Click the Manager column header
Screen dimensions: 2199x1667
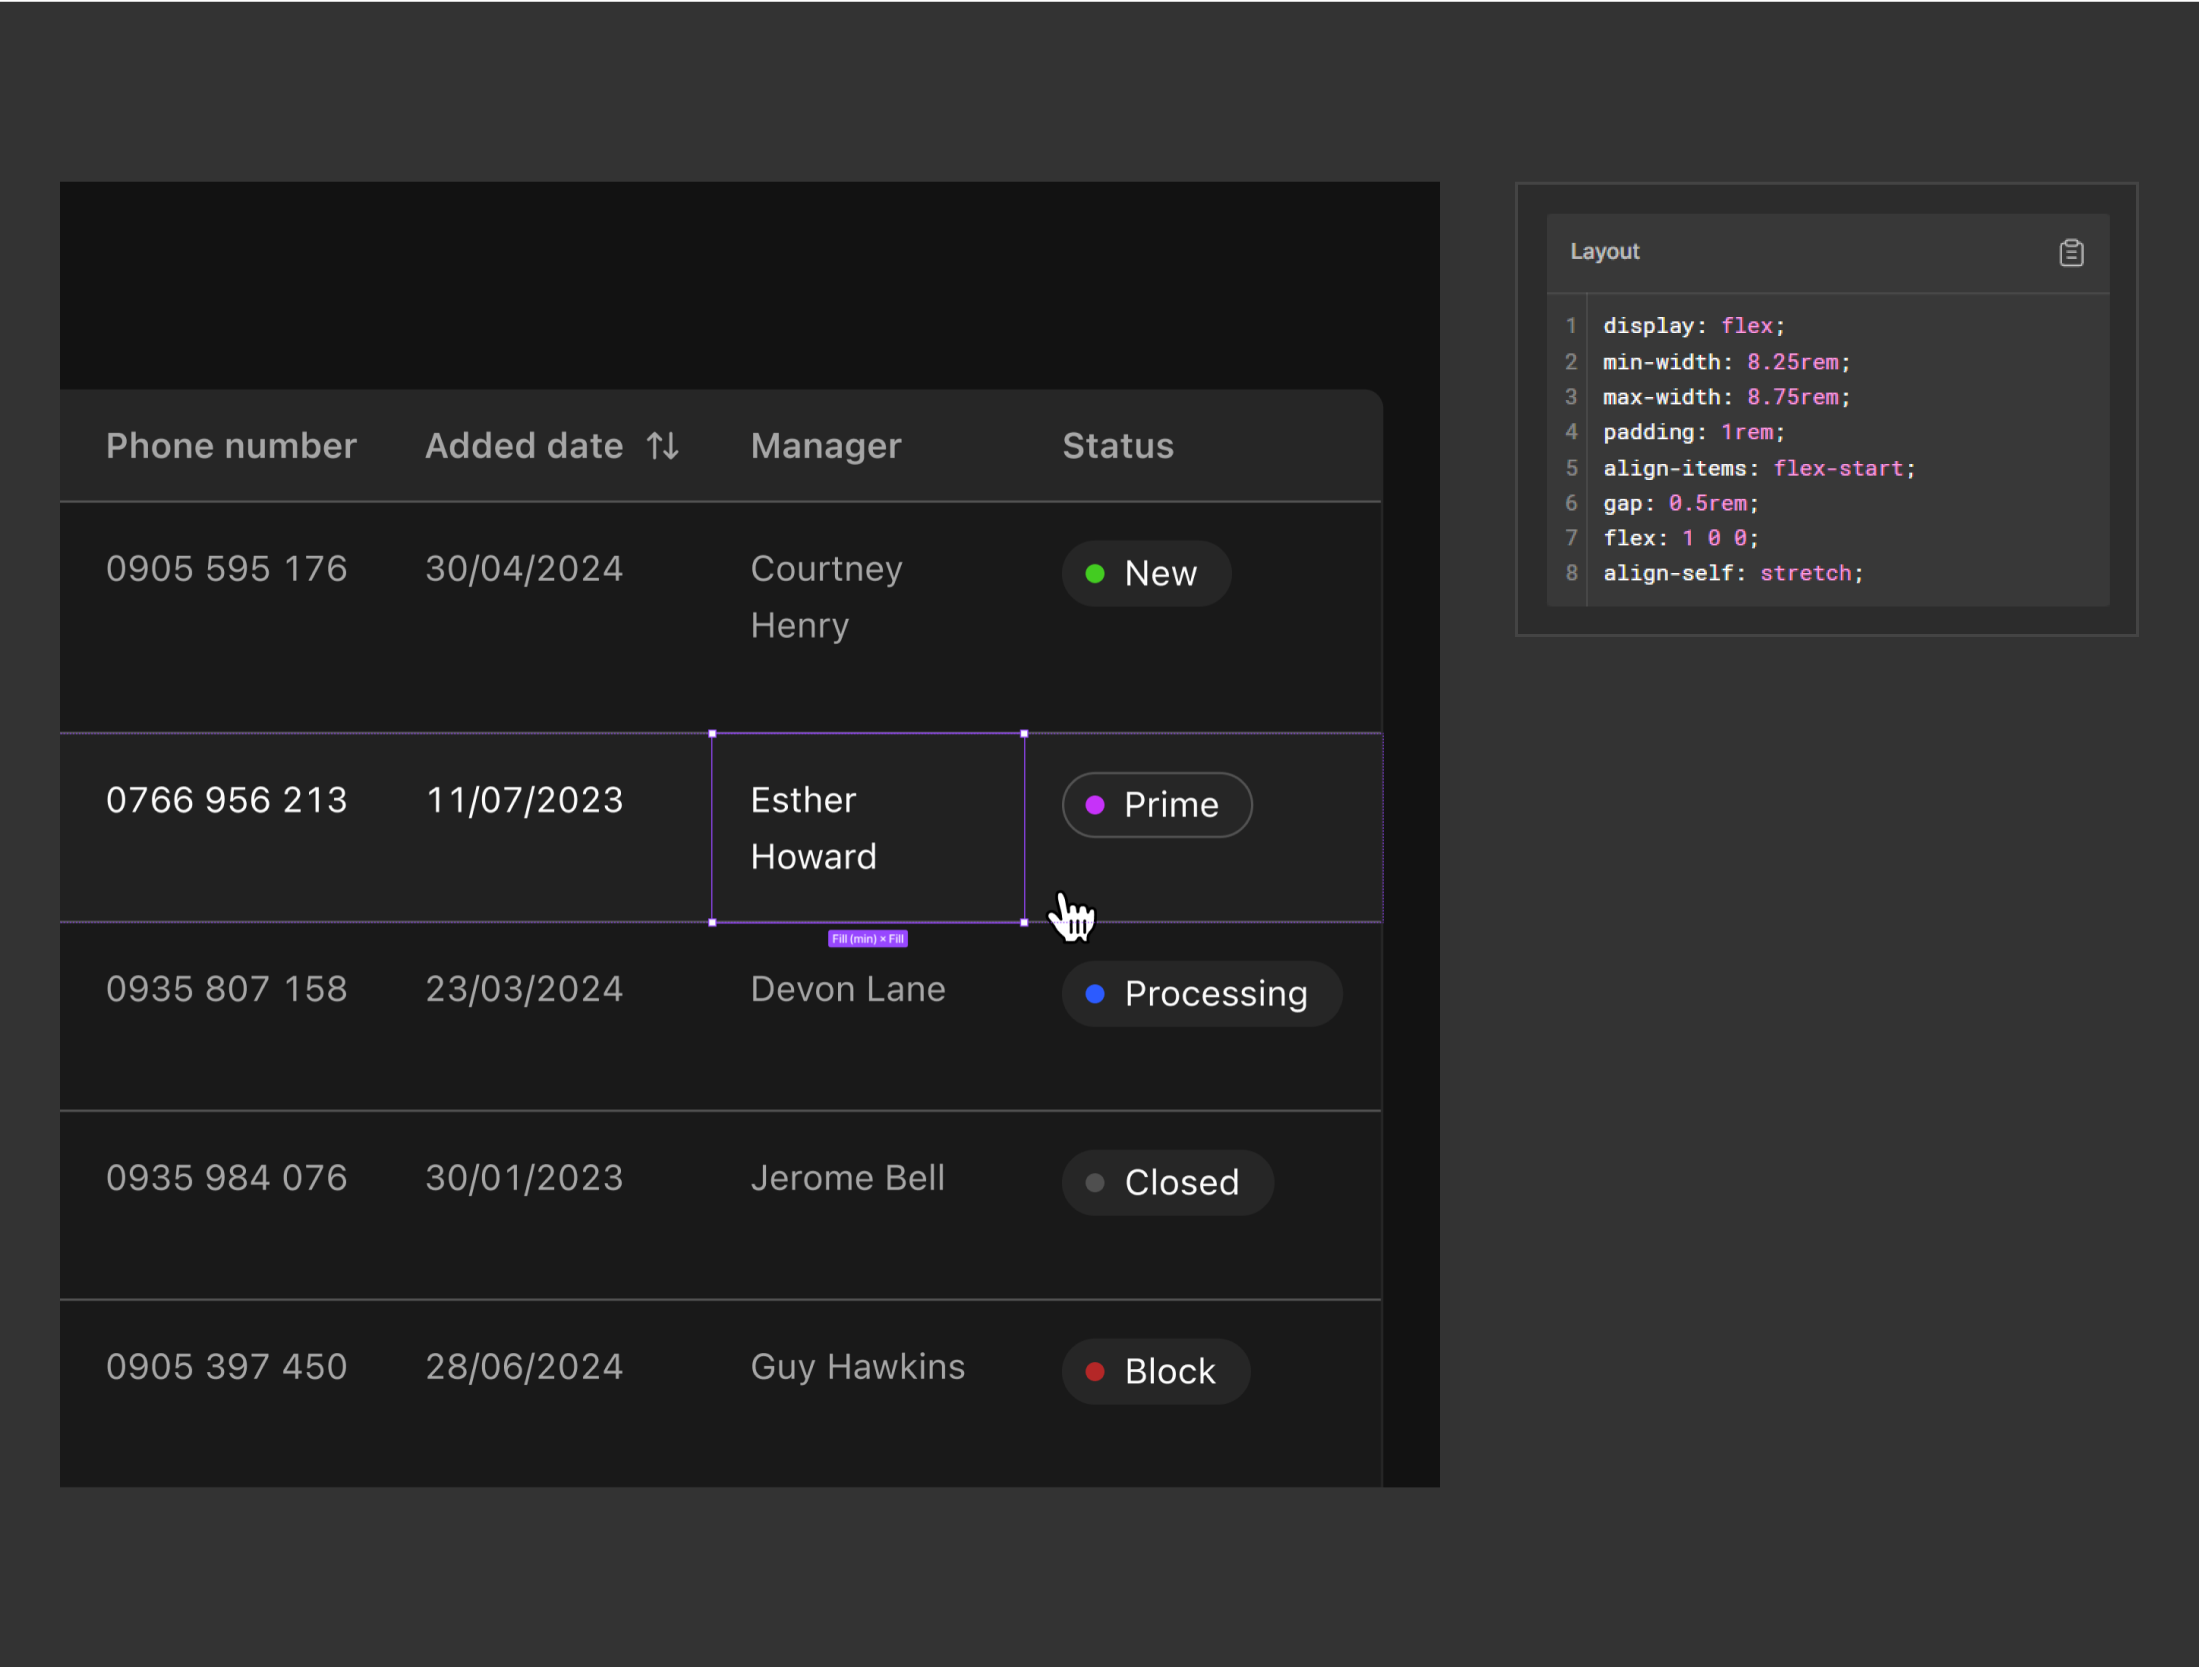[825, 445]
